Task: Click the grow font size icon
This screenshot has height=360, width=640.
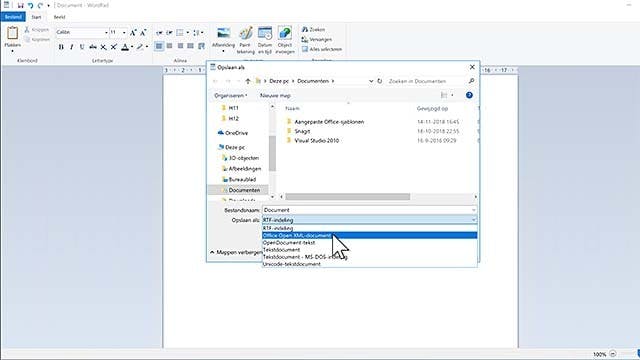Action: pyautogui.click(x=133, y=32)
